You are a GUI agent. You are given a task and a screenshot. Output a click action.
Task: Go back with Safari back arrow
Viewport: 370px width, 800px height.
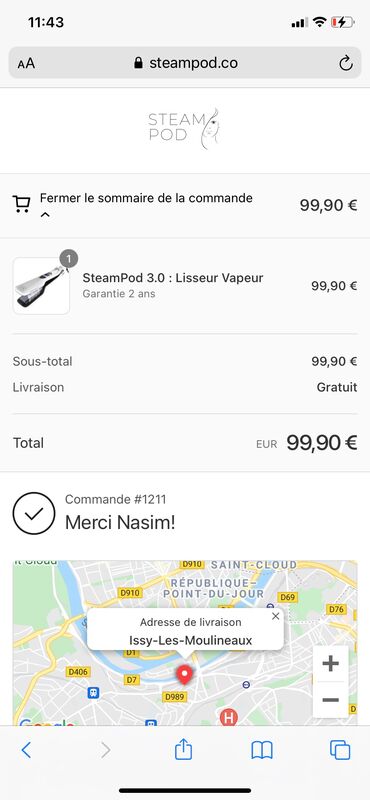pos(27,749)
